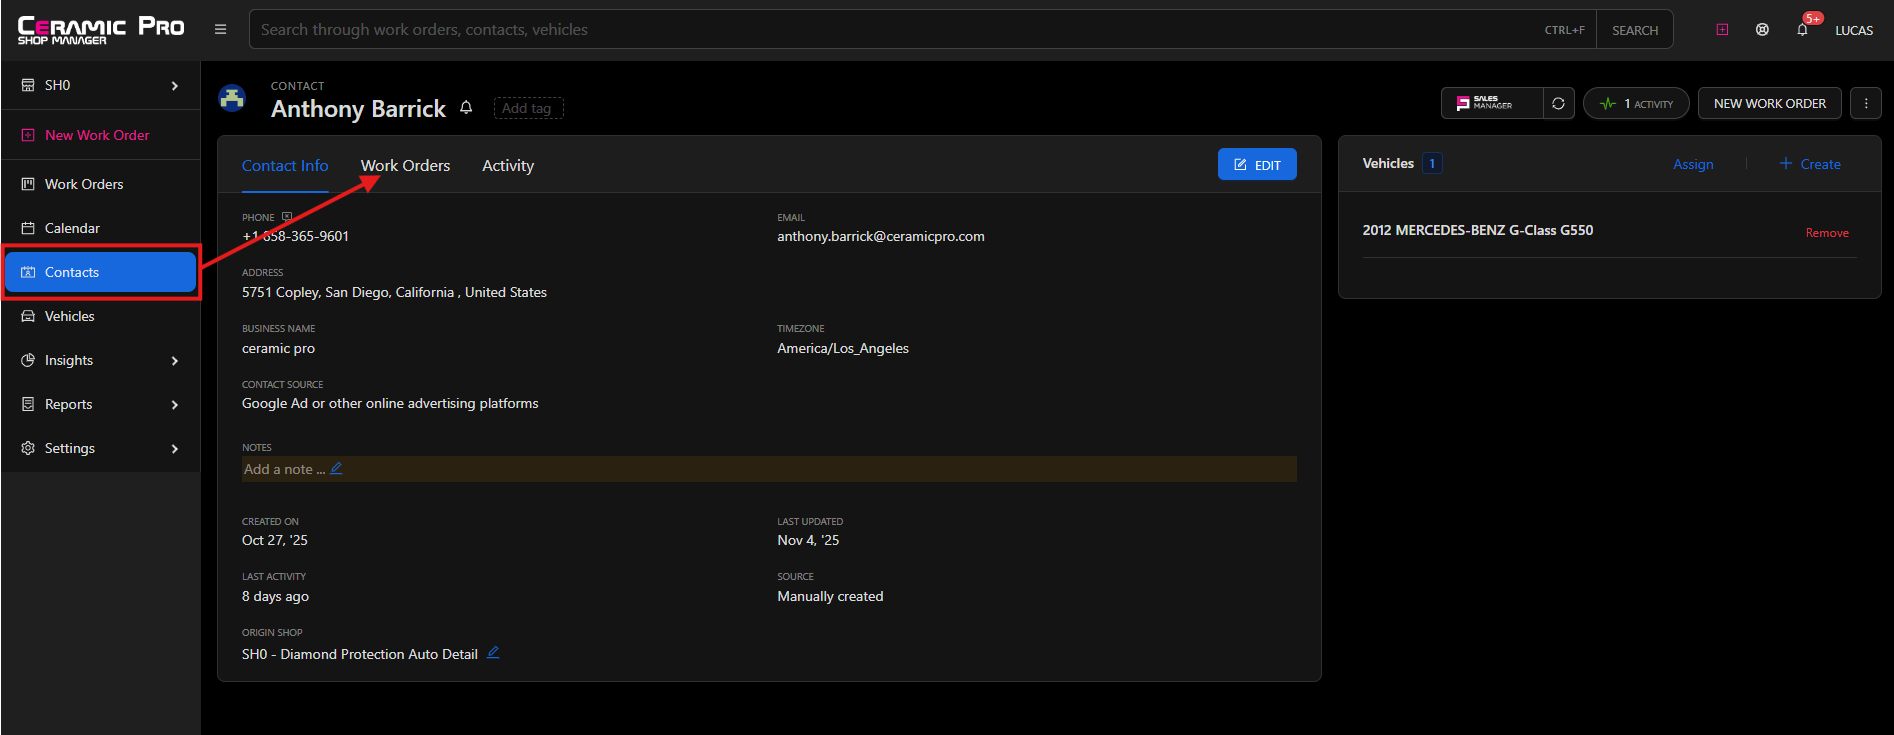Screen dimensions: 1894x735
Task: Click the Anthony Barrick contact name heading
Action: (358, 108)
